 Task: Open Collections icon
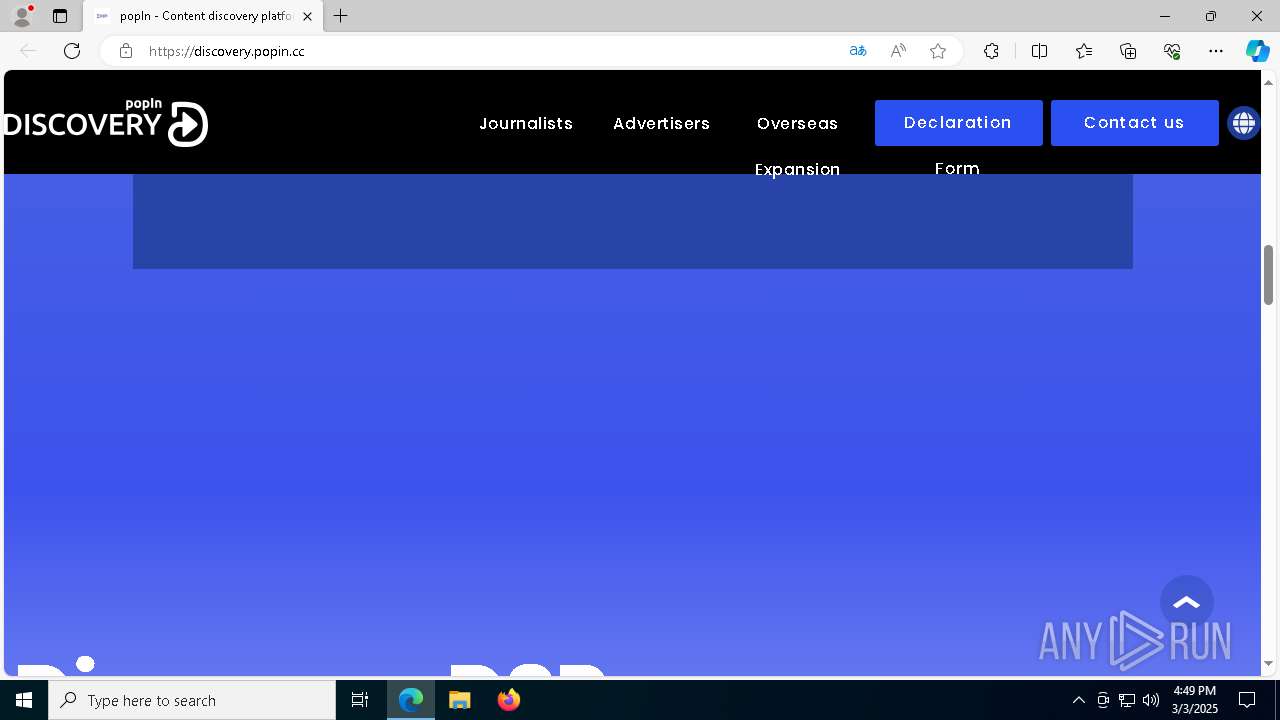pos(1128,51)
